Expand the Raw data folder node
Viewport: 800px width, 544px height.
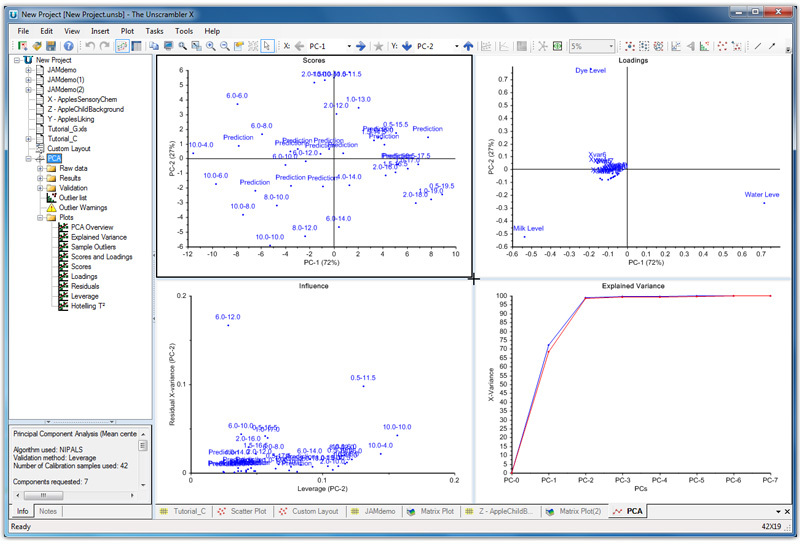pos(40,168)
